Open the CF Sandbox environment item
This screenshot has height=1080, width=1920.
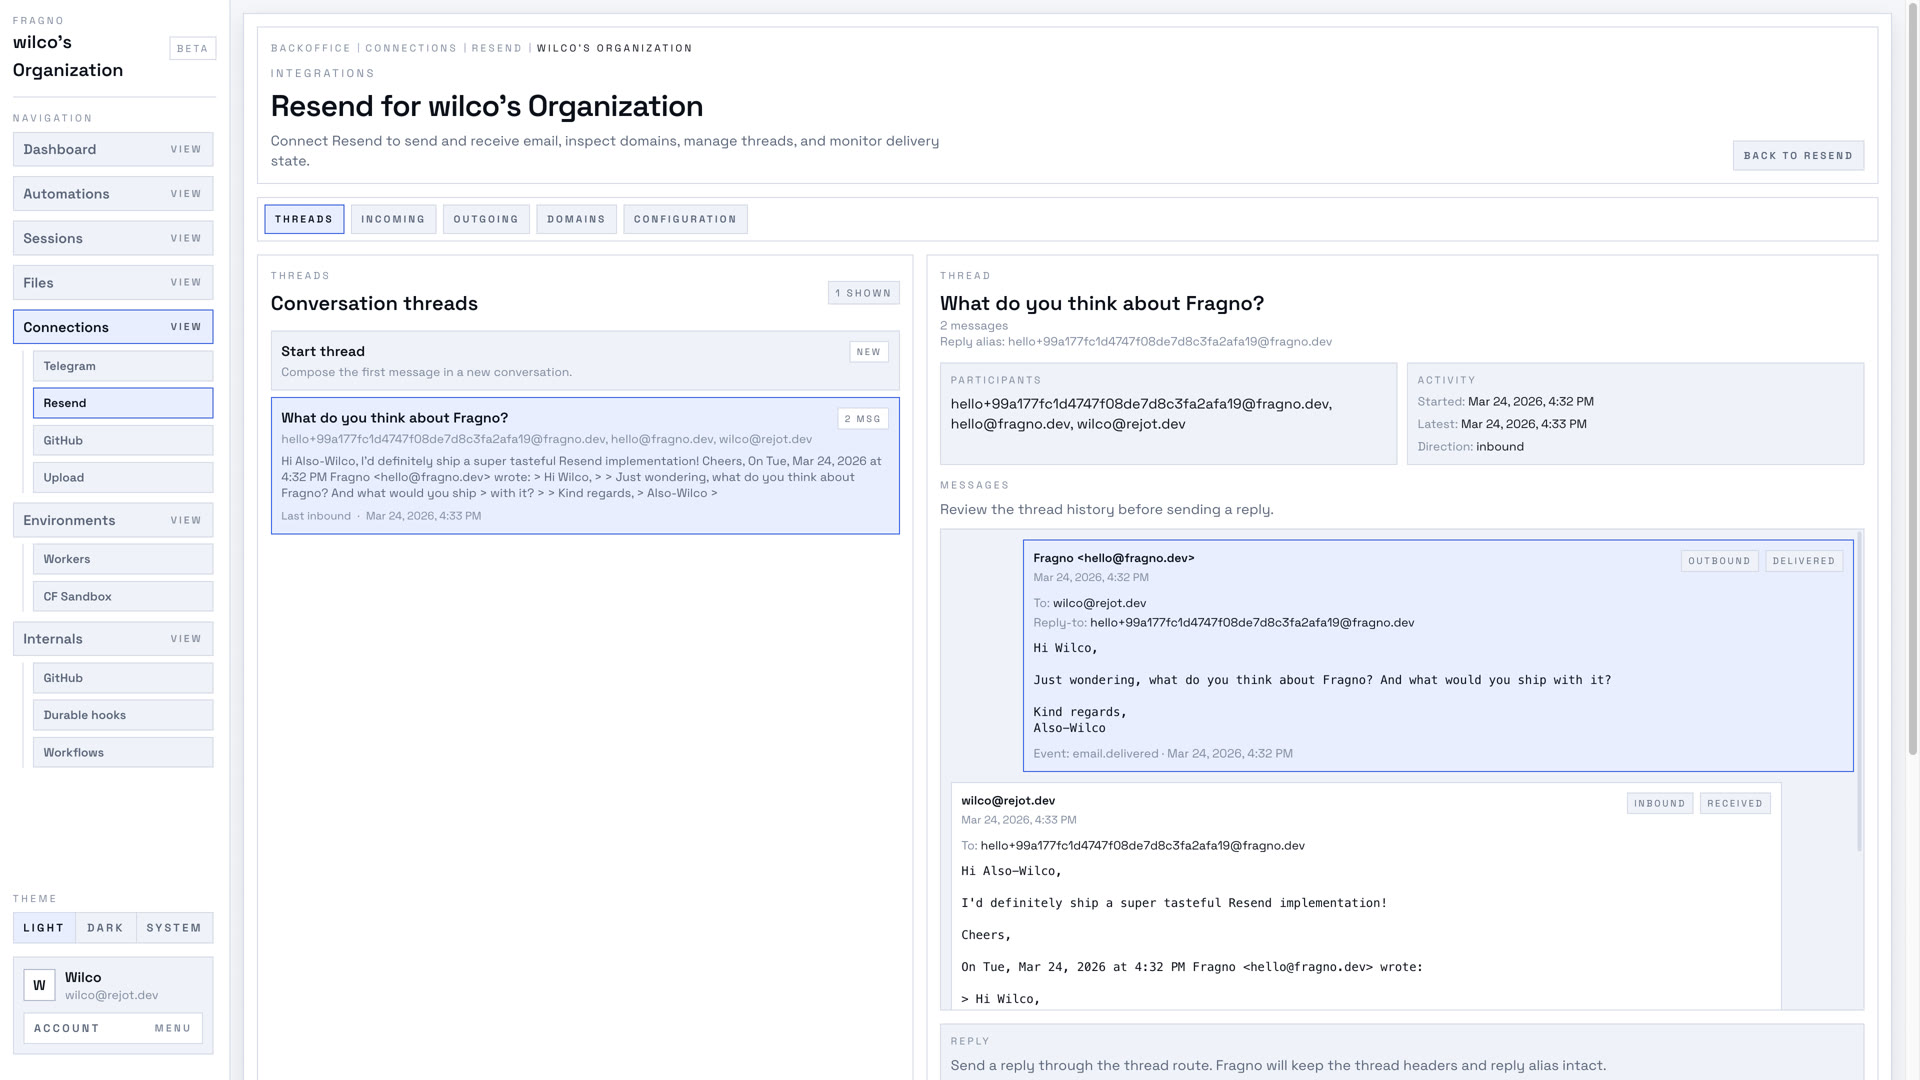click(123, 596)
